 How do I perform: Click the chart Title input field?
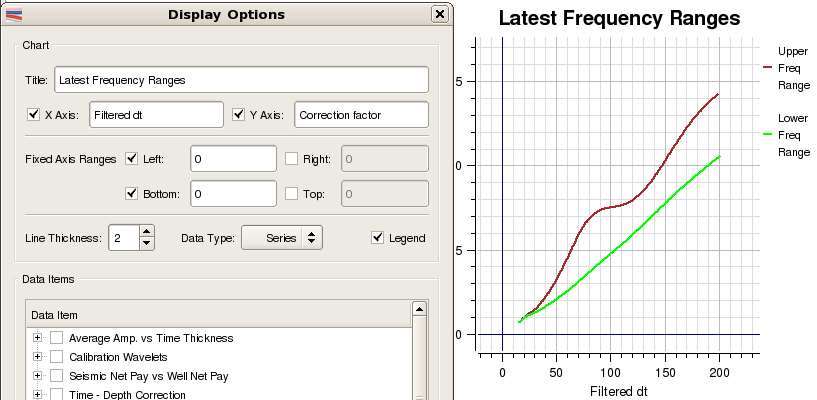(241, 79)
